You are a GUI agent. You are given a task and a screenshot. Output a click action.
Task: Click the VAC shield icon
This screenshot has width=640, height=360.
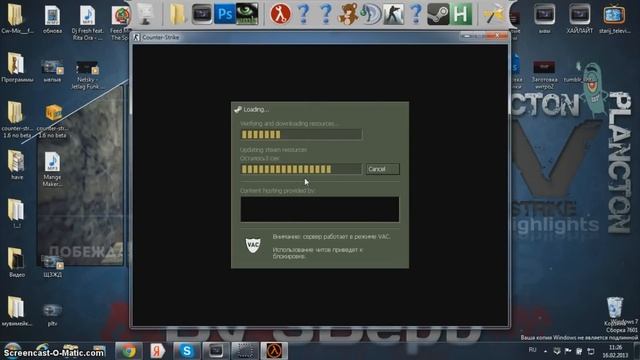[253, 245]
